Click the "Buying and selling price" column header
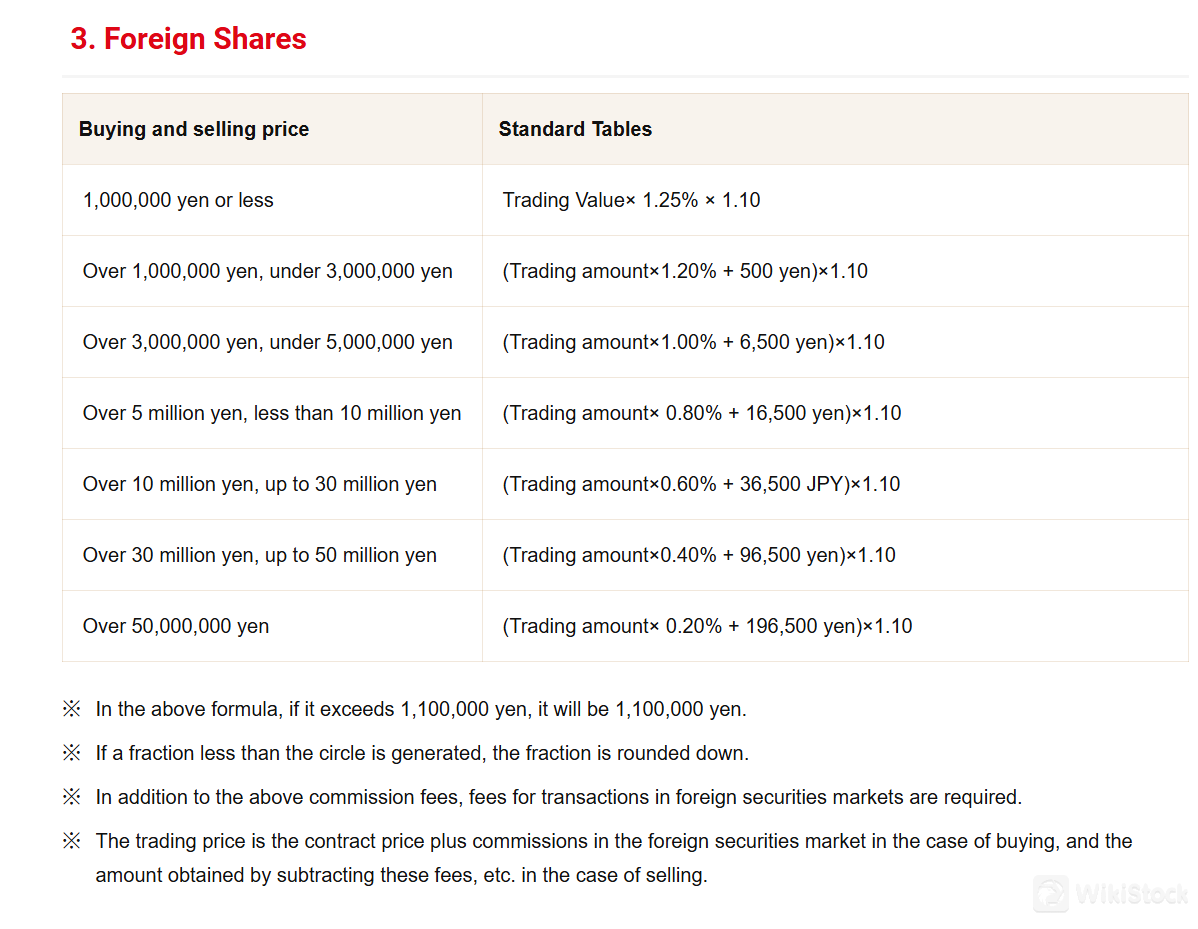 [194, 129]
